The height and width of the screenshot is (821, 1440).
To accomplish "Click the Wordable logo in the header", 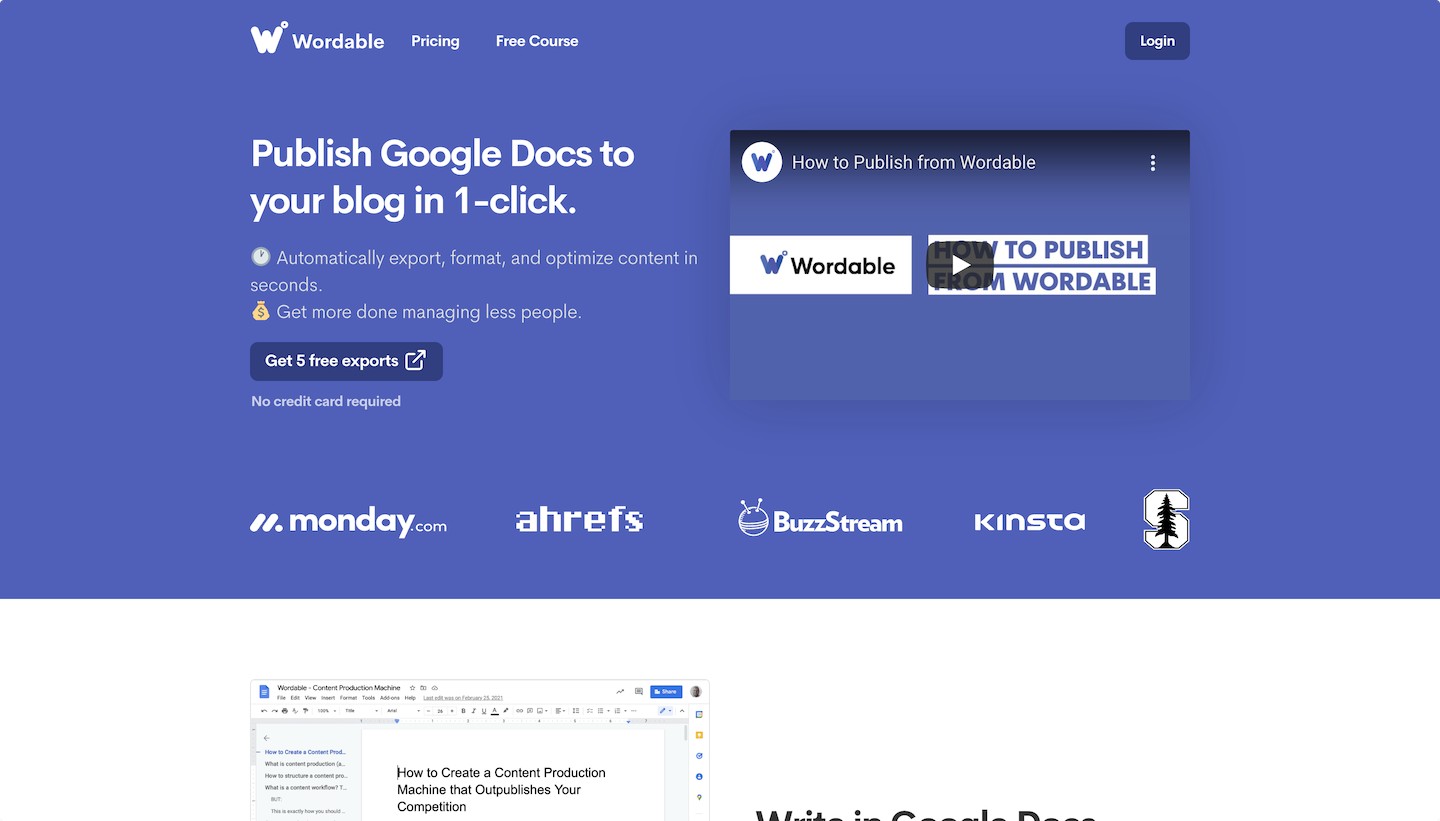I will click(x=317, y=39).
